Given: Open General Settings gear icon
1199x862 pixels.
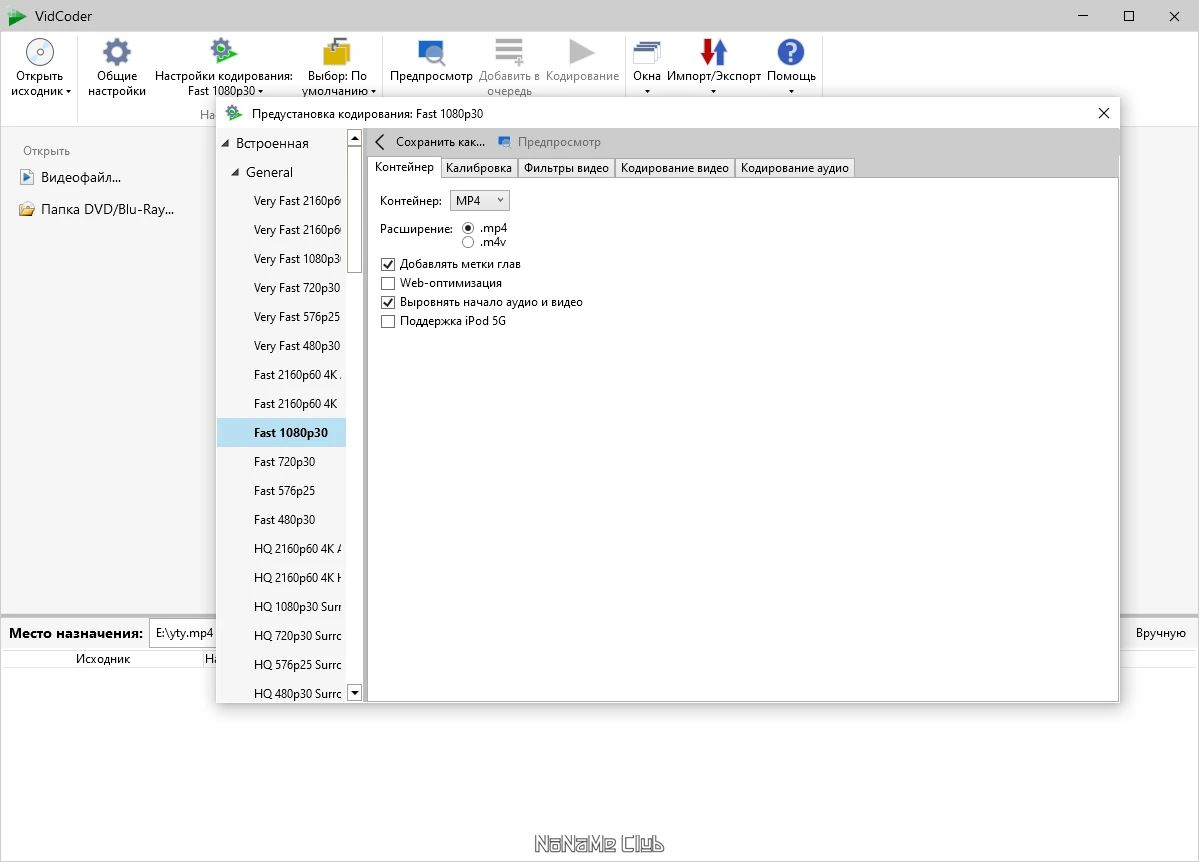Looking at the screenshot, I should coord(116,52).
